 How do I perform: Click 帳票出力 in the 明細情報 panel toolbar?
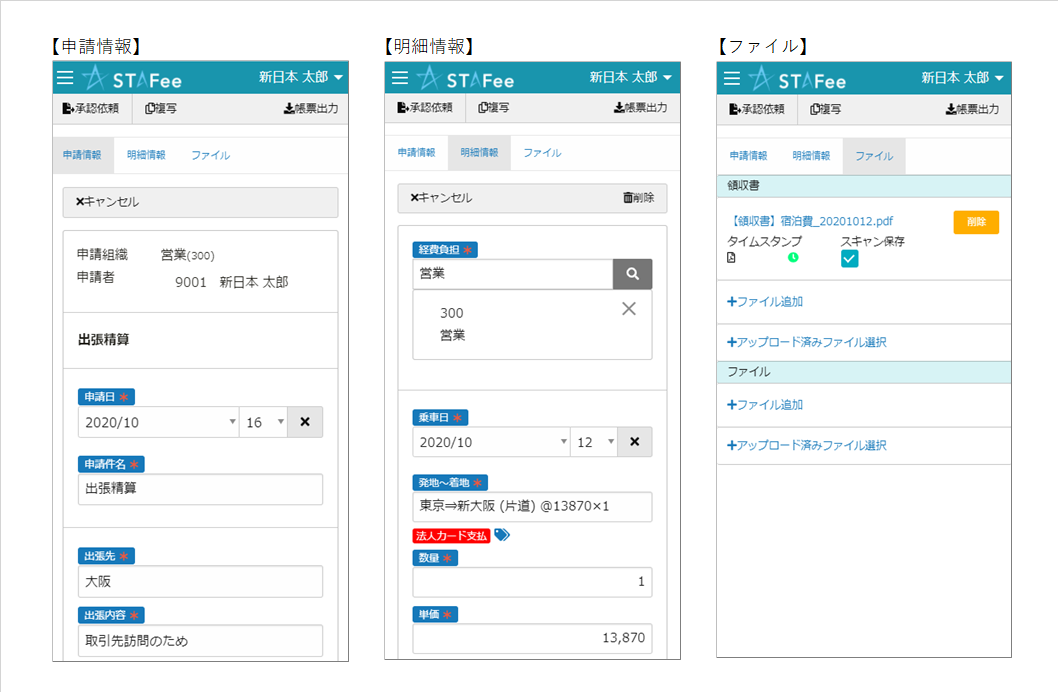point(640,108)
